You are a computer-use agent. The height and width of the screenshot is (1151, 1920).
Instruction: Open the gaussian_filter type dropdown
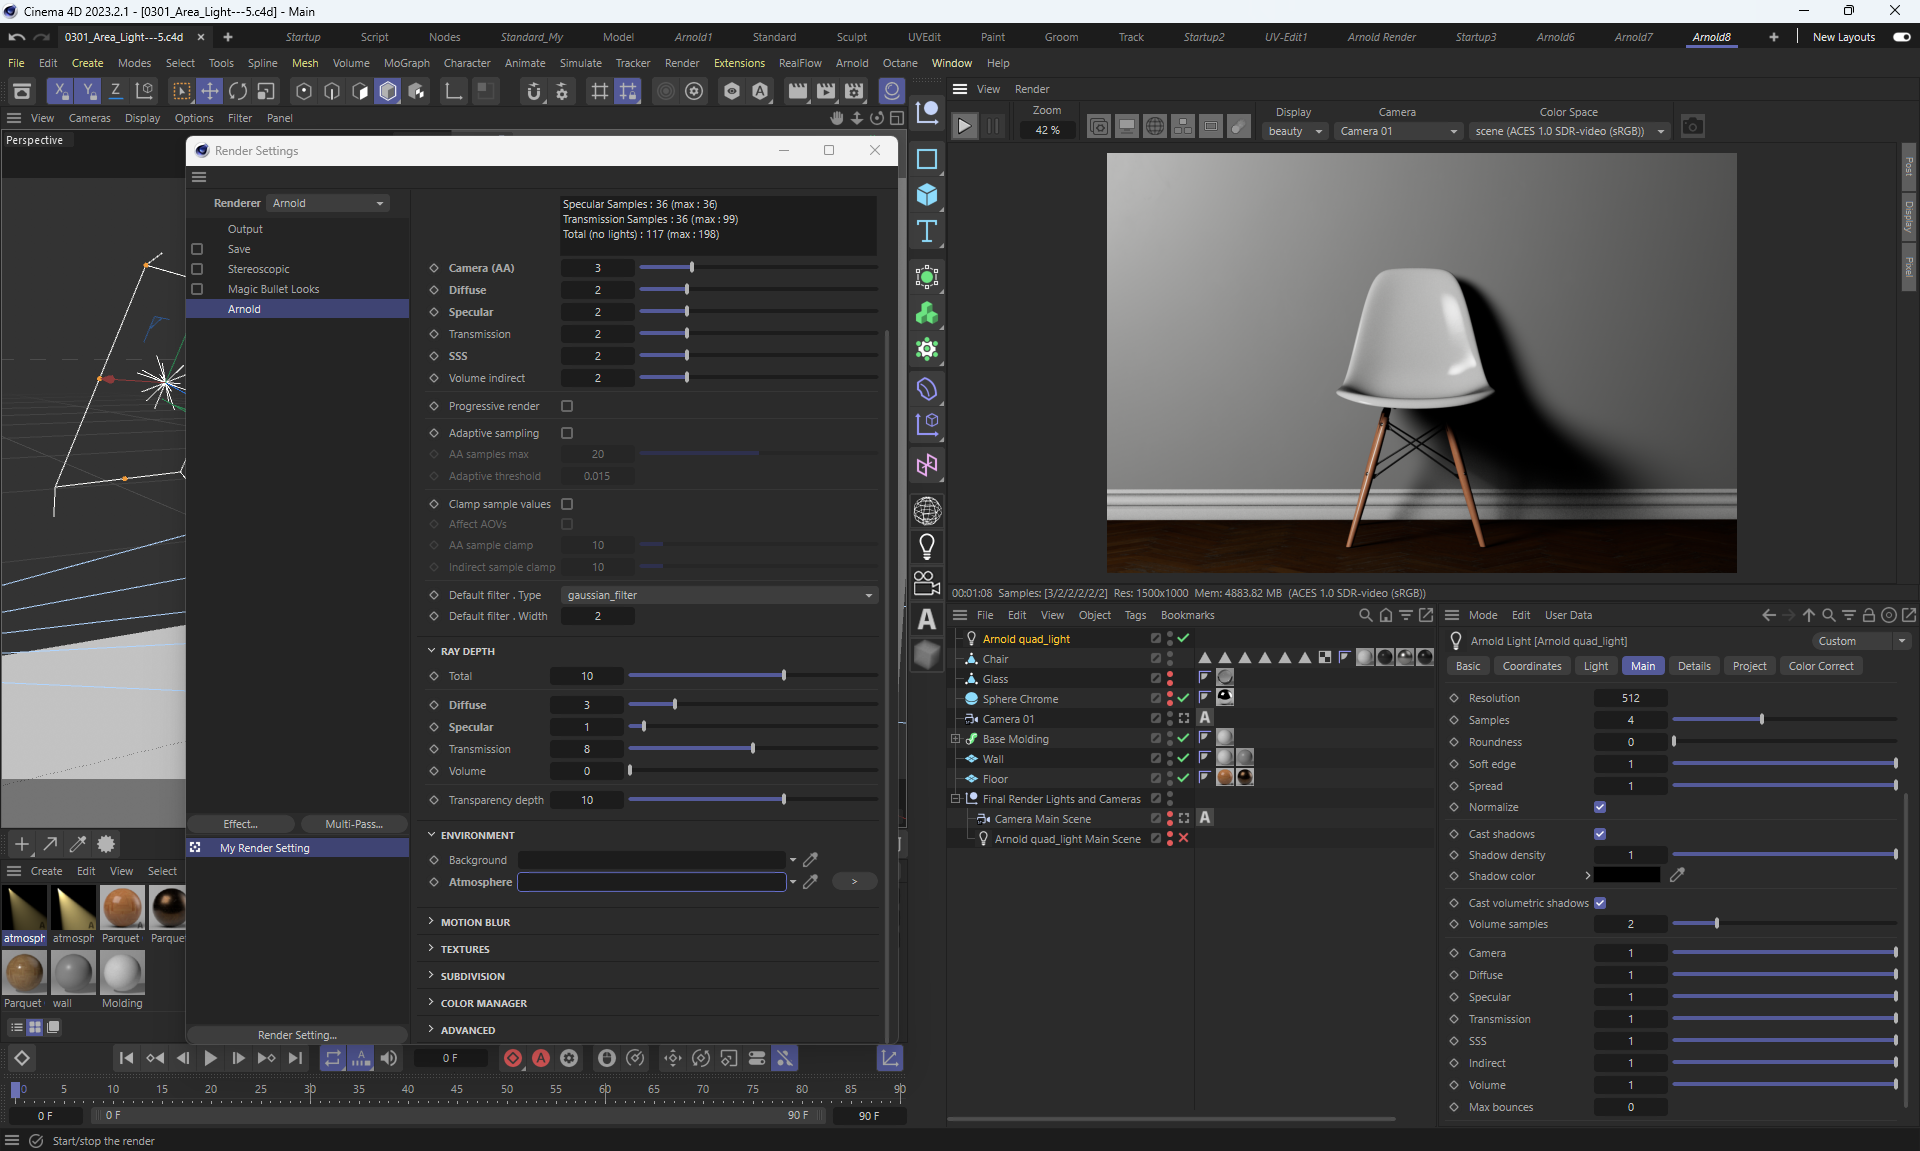pos(719,595)
